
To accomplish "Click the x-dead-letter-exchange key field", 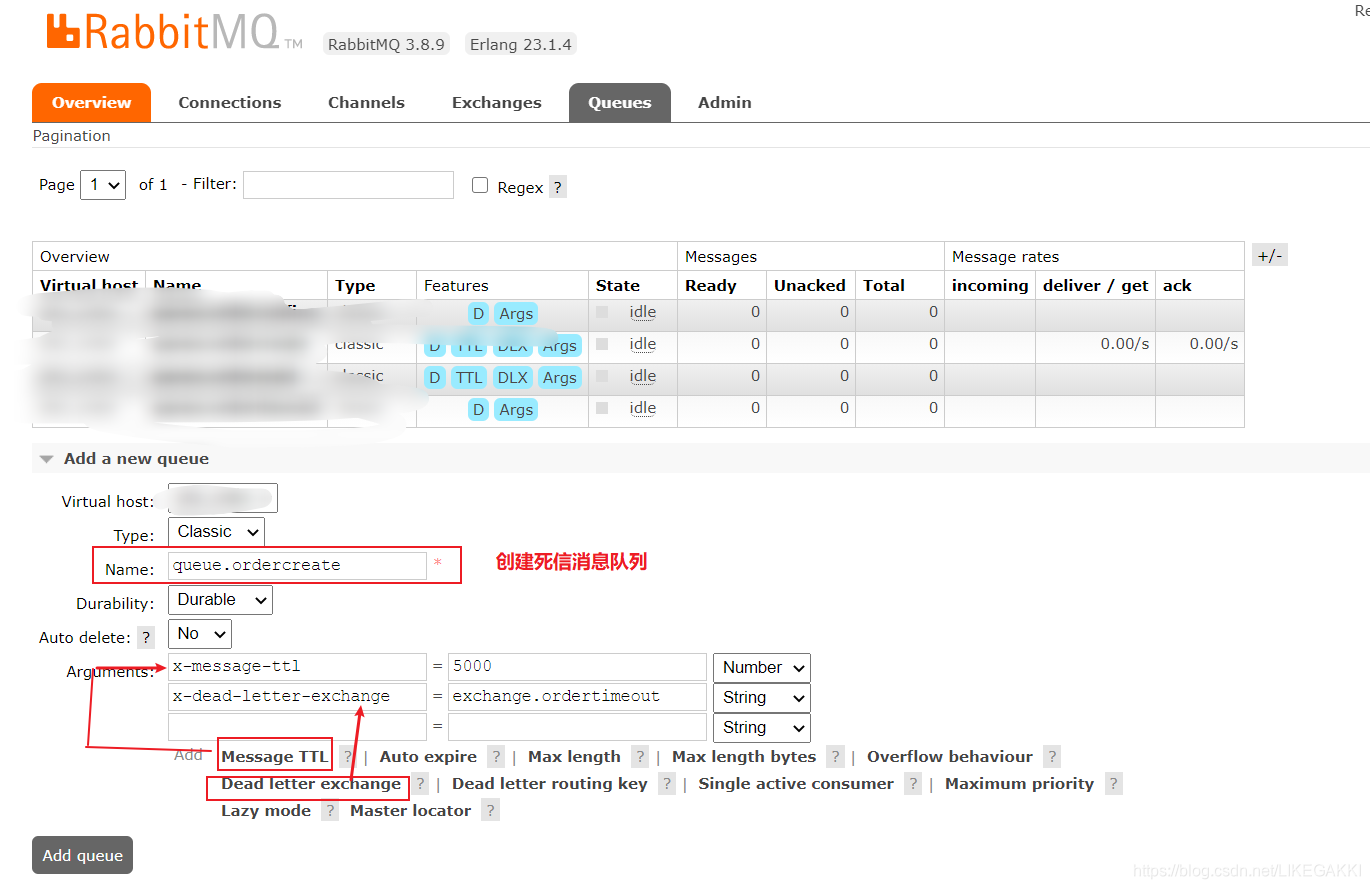I will tap(297, 696).
